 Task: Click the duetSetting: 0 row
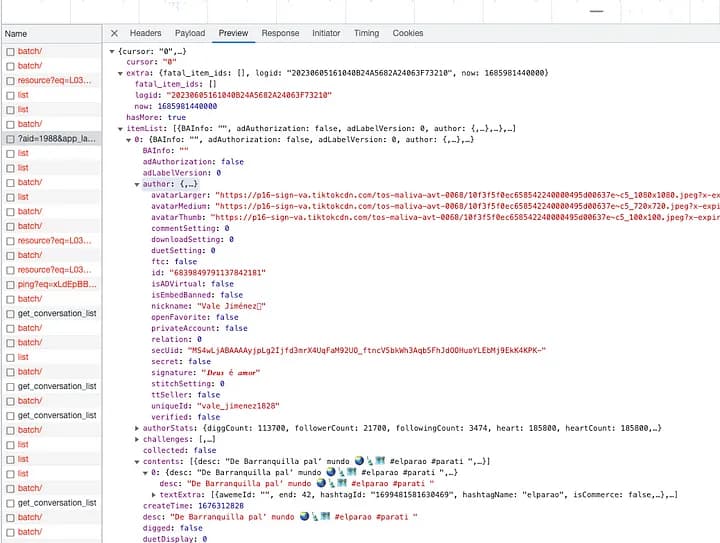tap(183, 250)
